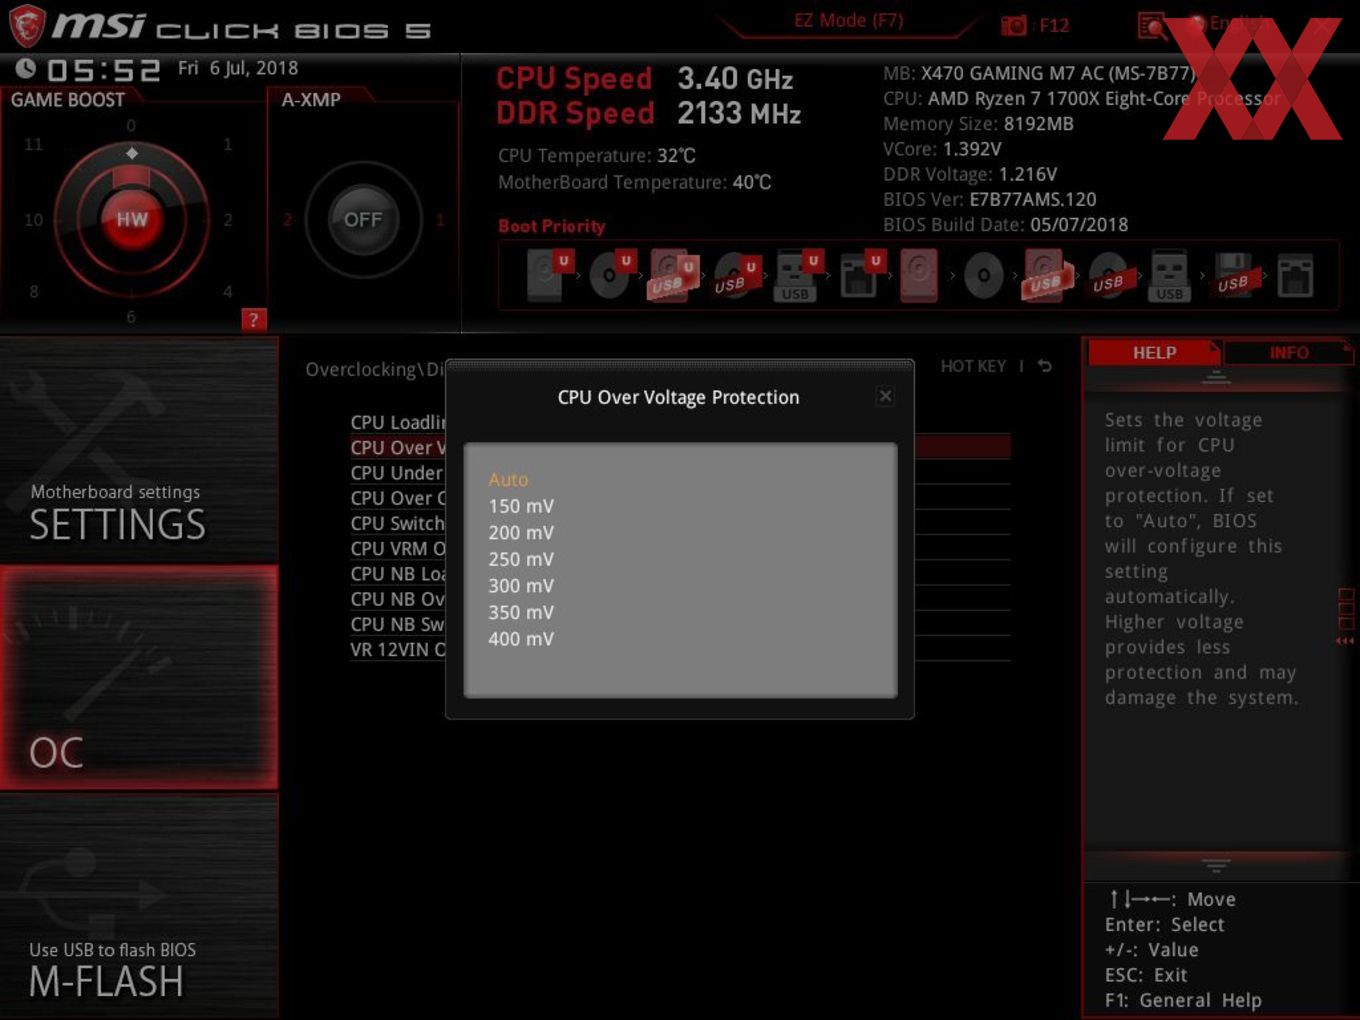The image size is (1360, 1020).
Task: Choose the legacy USB key boot icon
Action: coord(1169,275)
